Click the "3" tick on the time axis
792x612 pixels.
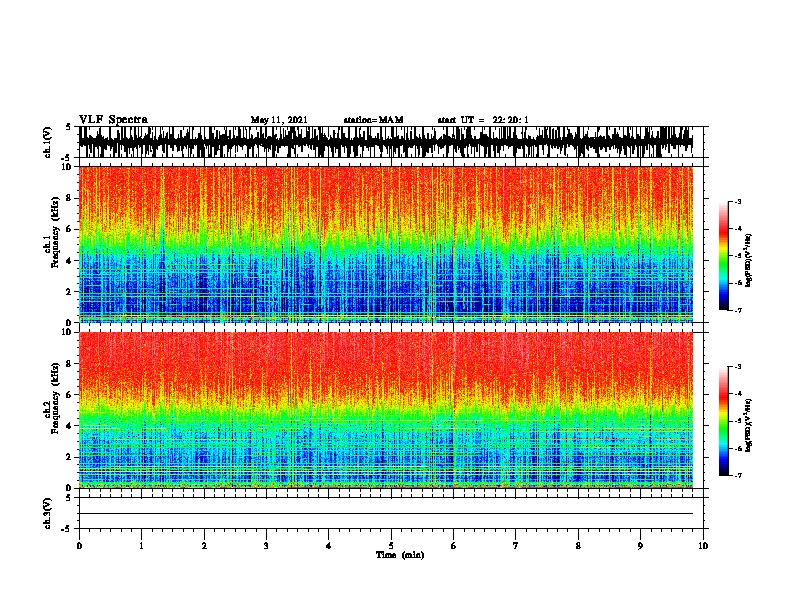click(x=266, y=546)
